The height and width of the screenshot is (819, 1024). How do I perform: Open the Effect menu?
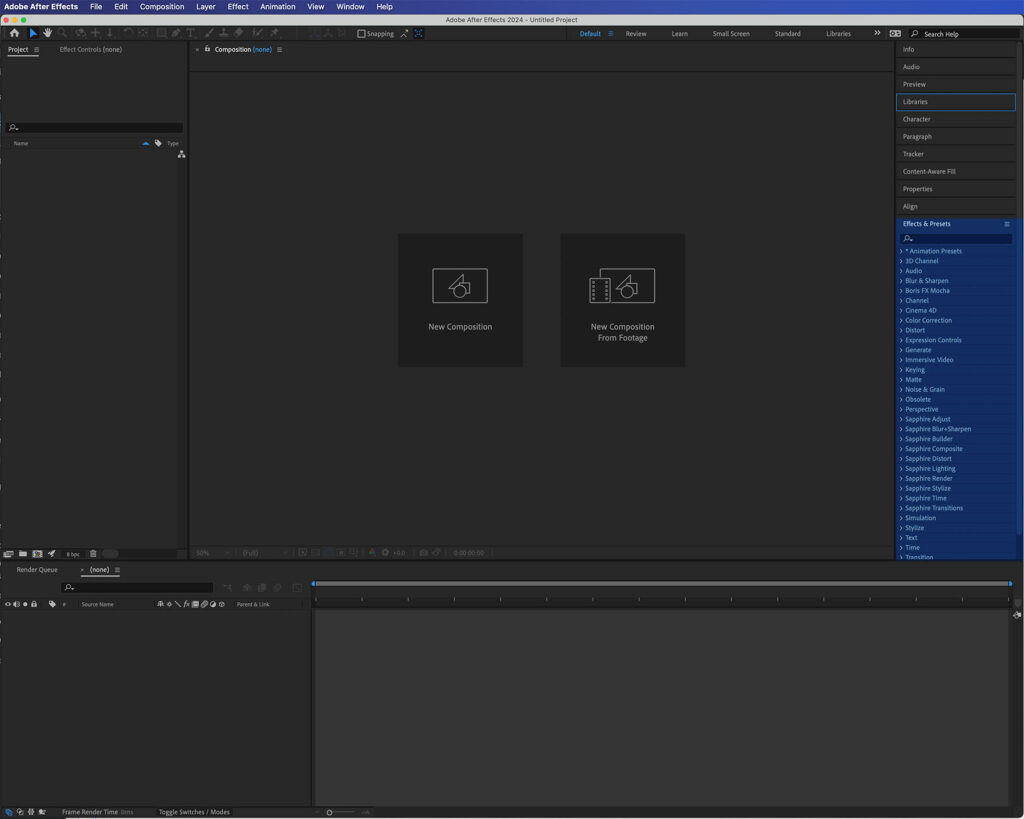238,7
